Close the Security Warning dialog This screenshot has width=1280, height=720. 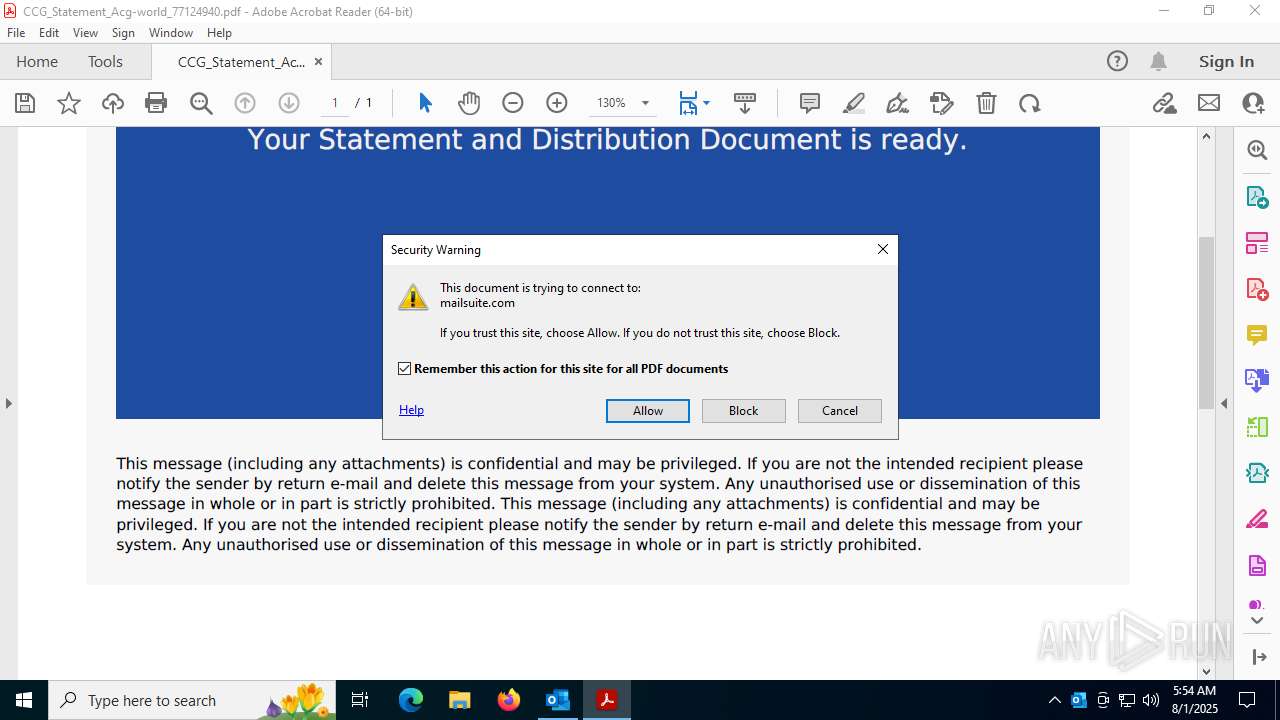(883, 249)
